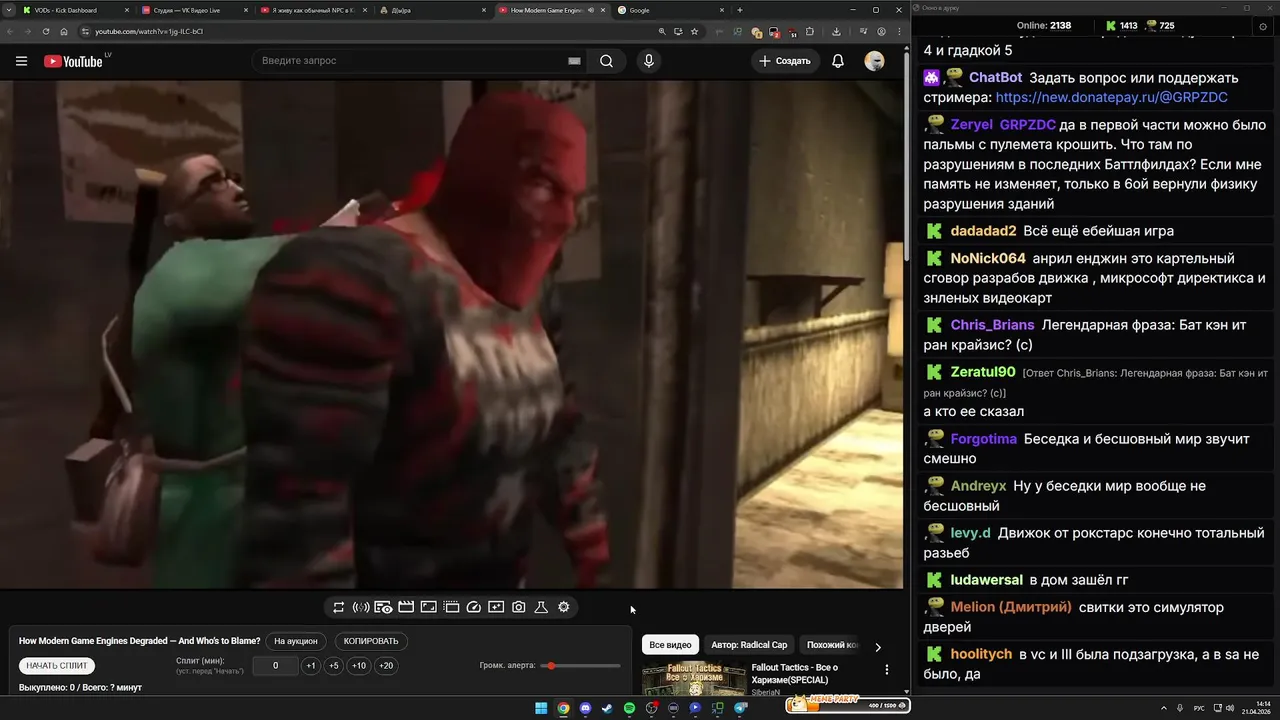Click the КОПИРОВАТЬ button
Screen dimensions: 1280x720
[371, 641]
